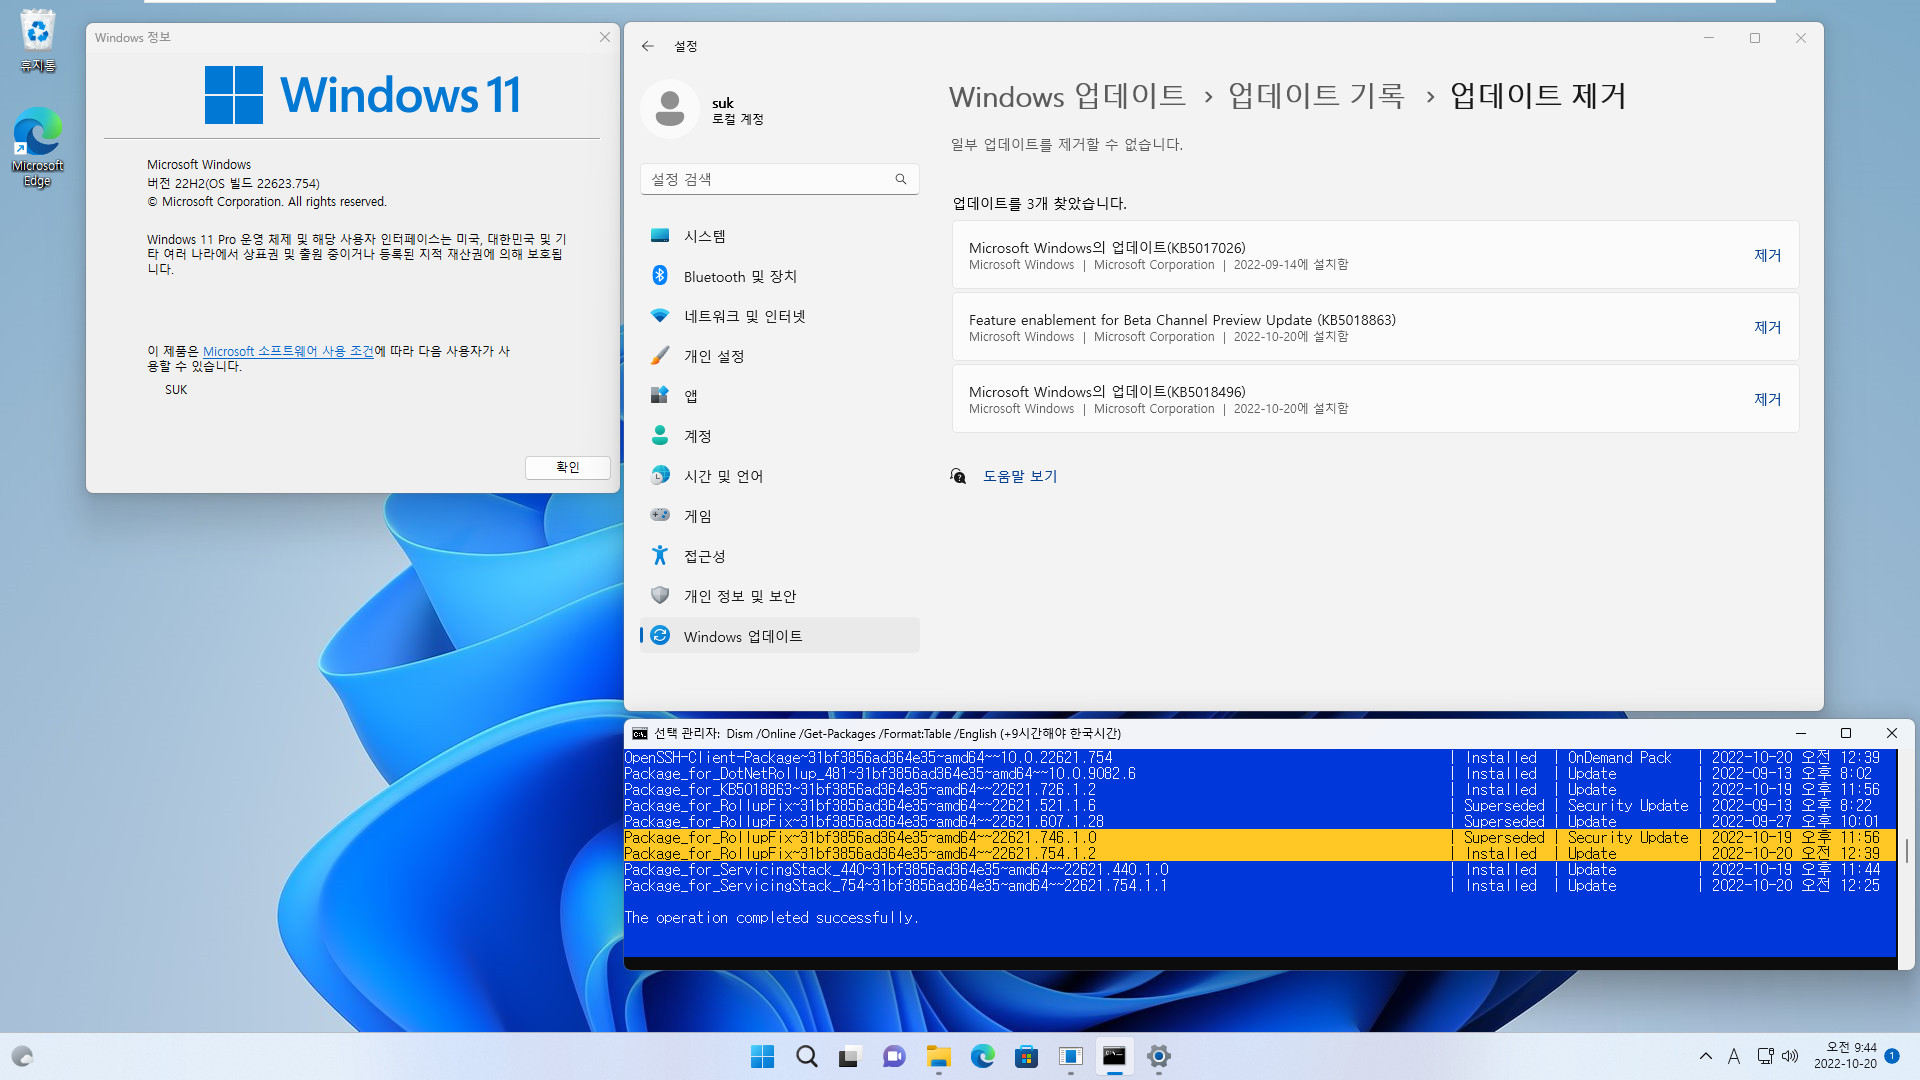Click the back arrow in Settings
This screenshot has height=1080, width=1920.
pos(648,46)
